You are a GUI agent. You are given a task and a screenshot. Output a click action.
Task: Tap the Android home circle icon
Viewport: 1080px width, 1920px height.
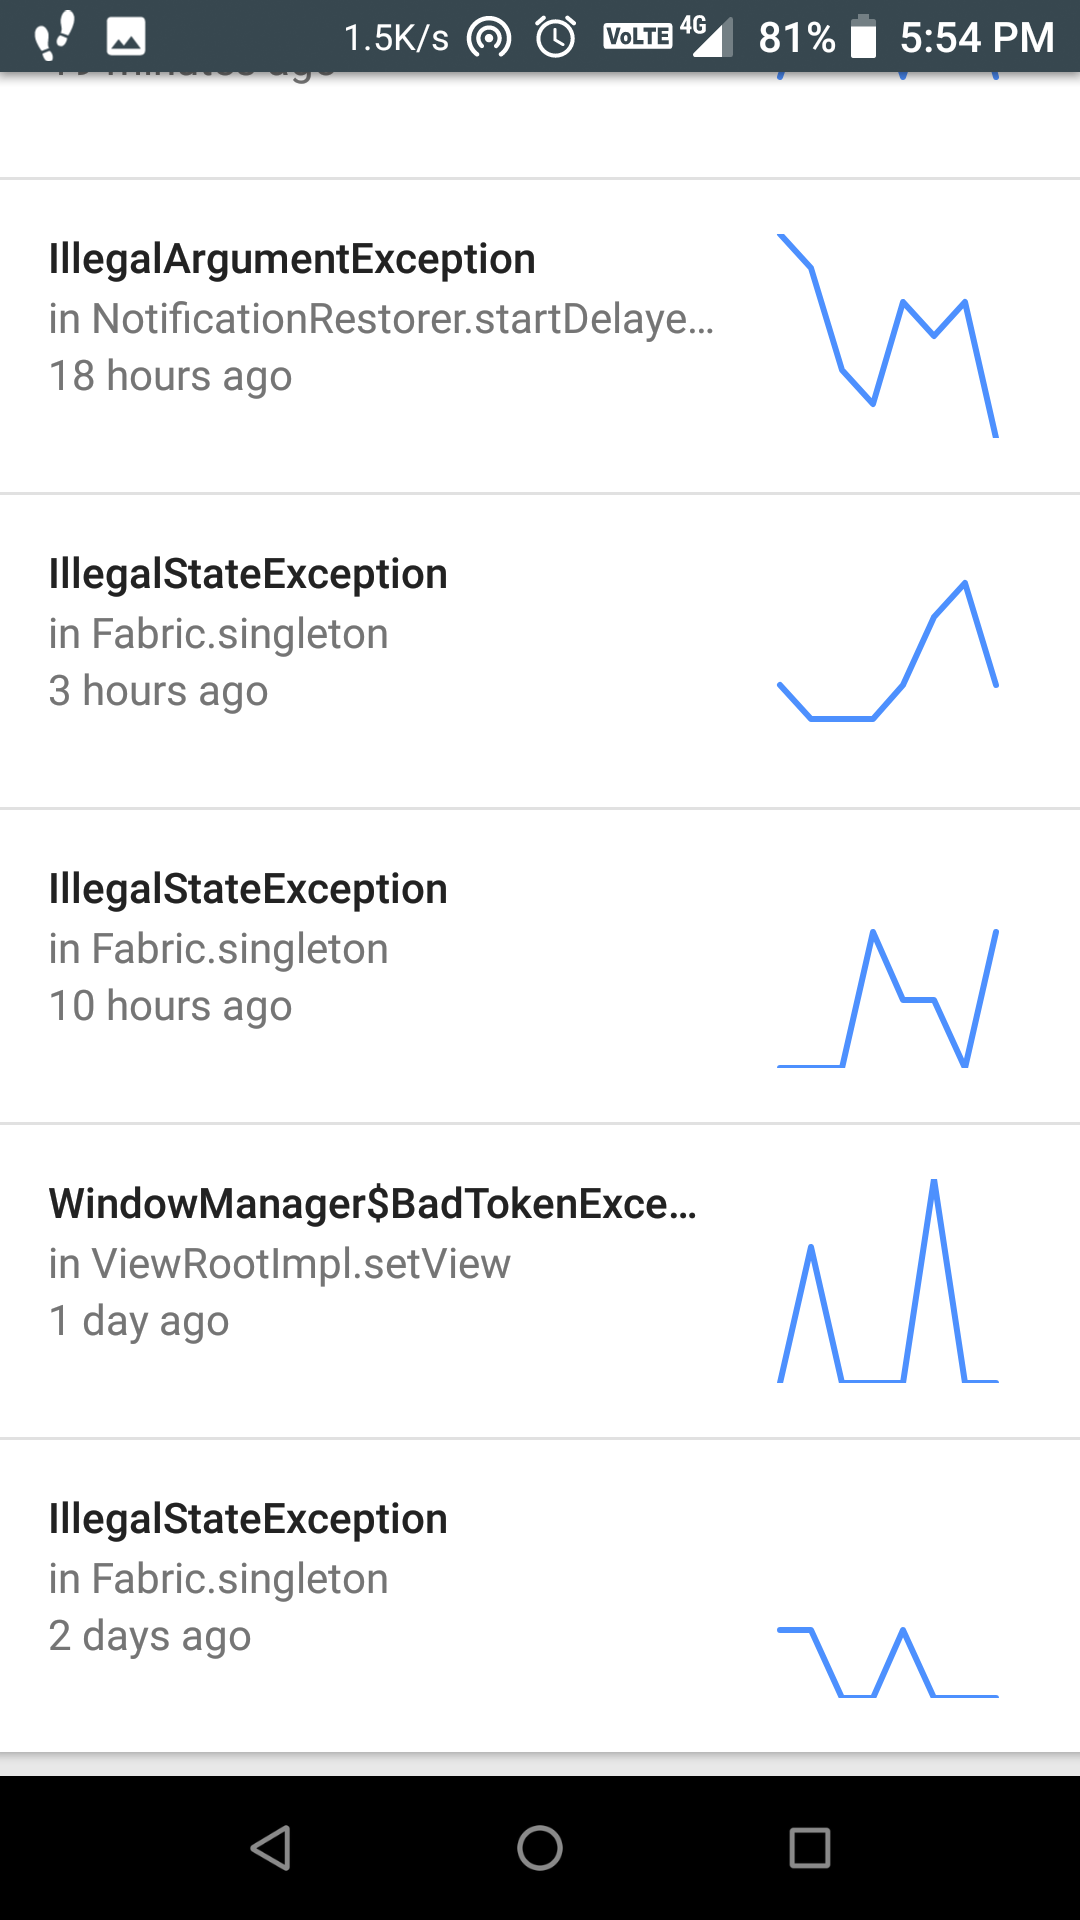(540, 1848)
